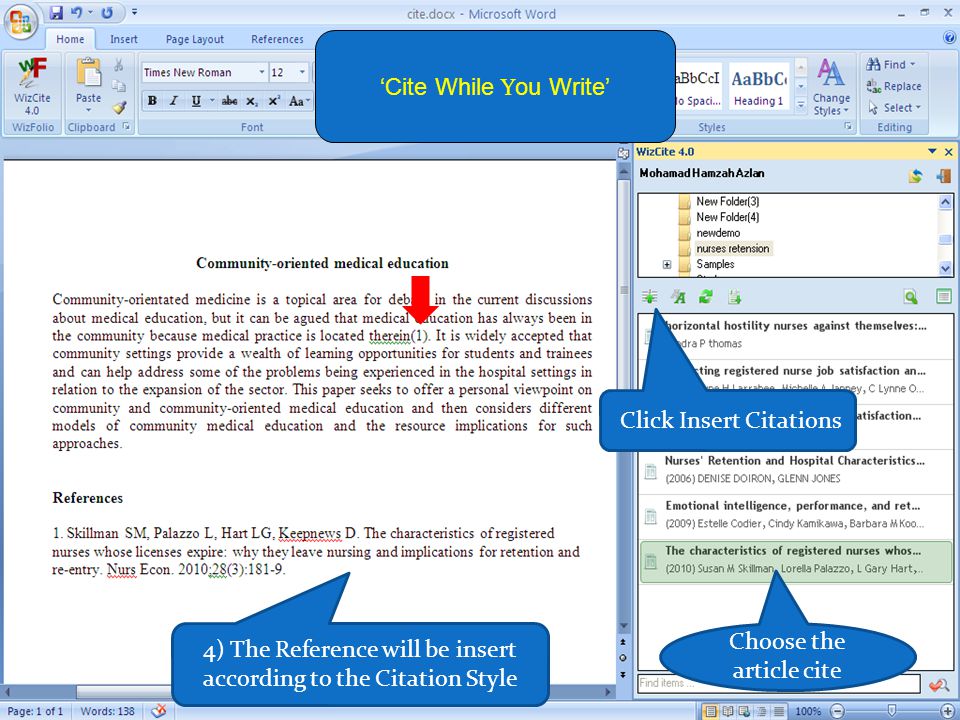Open the Office Button menu

tap(21, 21)
